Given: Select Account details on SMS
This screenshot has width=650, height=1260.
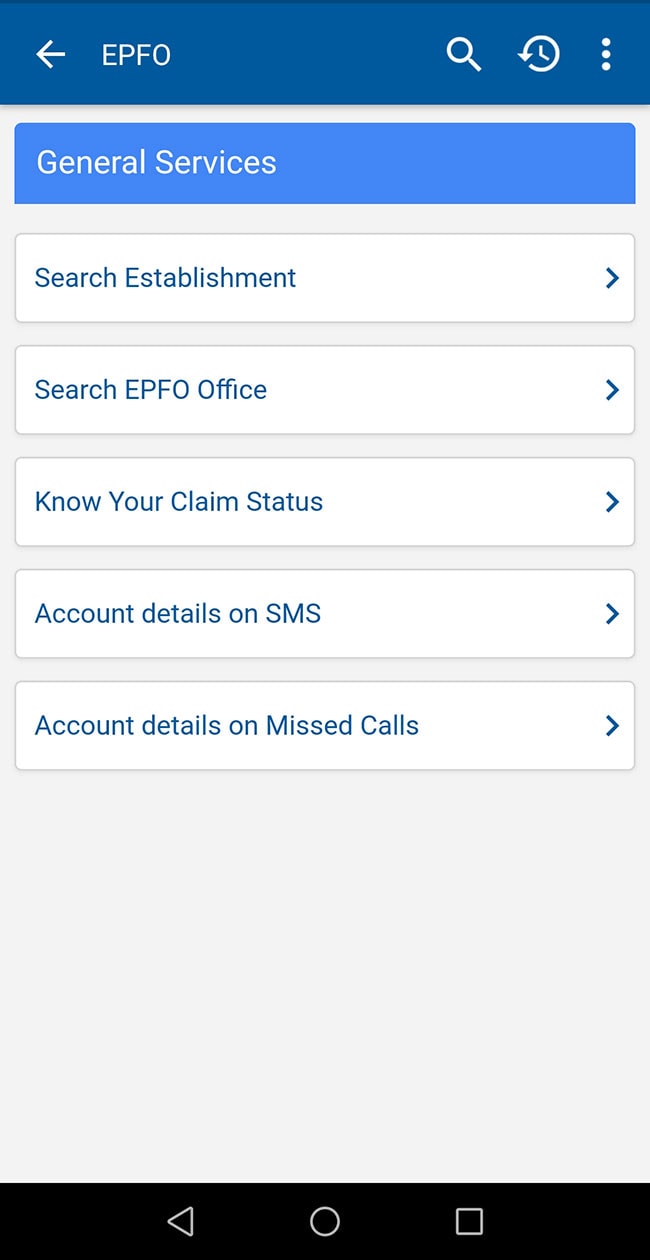Looking at the screenshot, I should click(178, 614).
